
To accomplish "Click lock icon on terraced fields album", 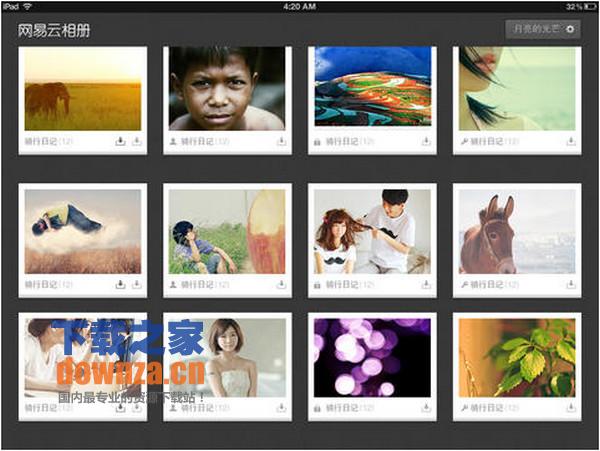I will click(x=317, y=142).
